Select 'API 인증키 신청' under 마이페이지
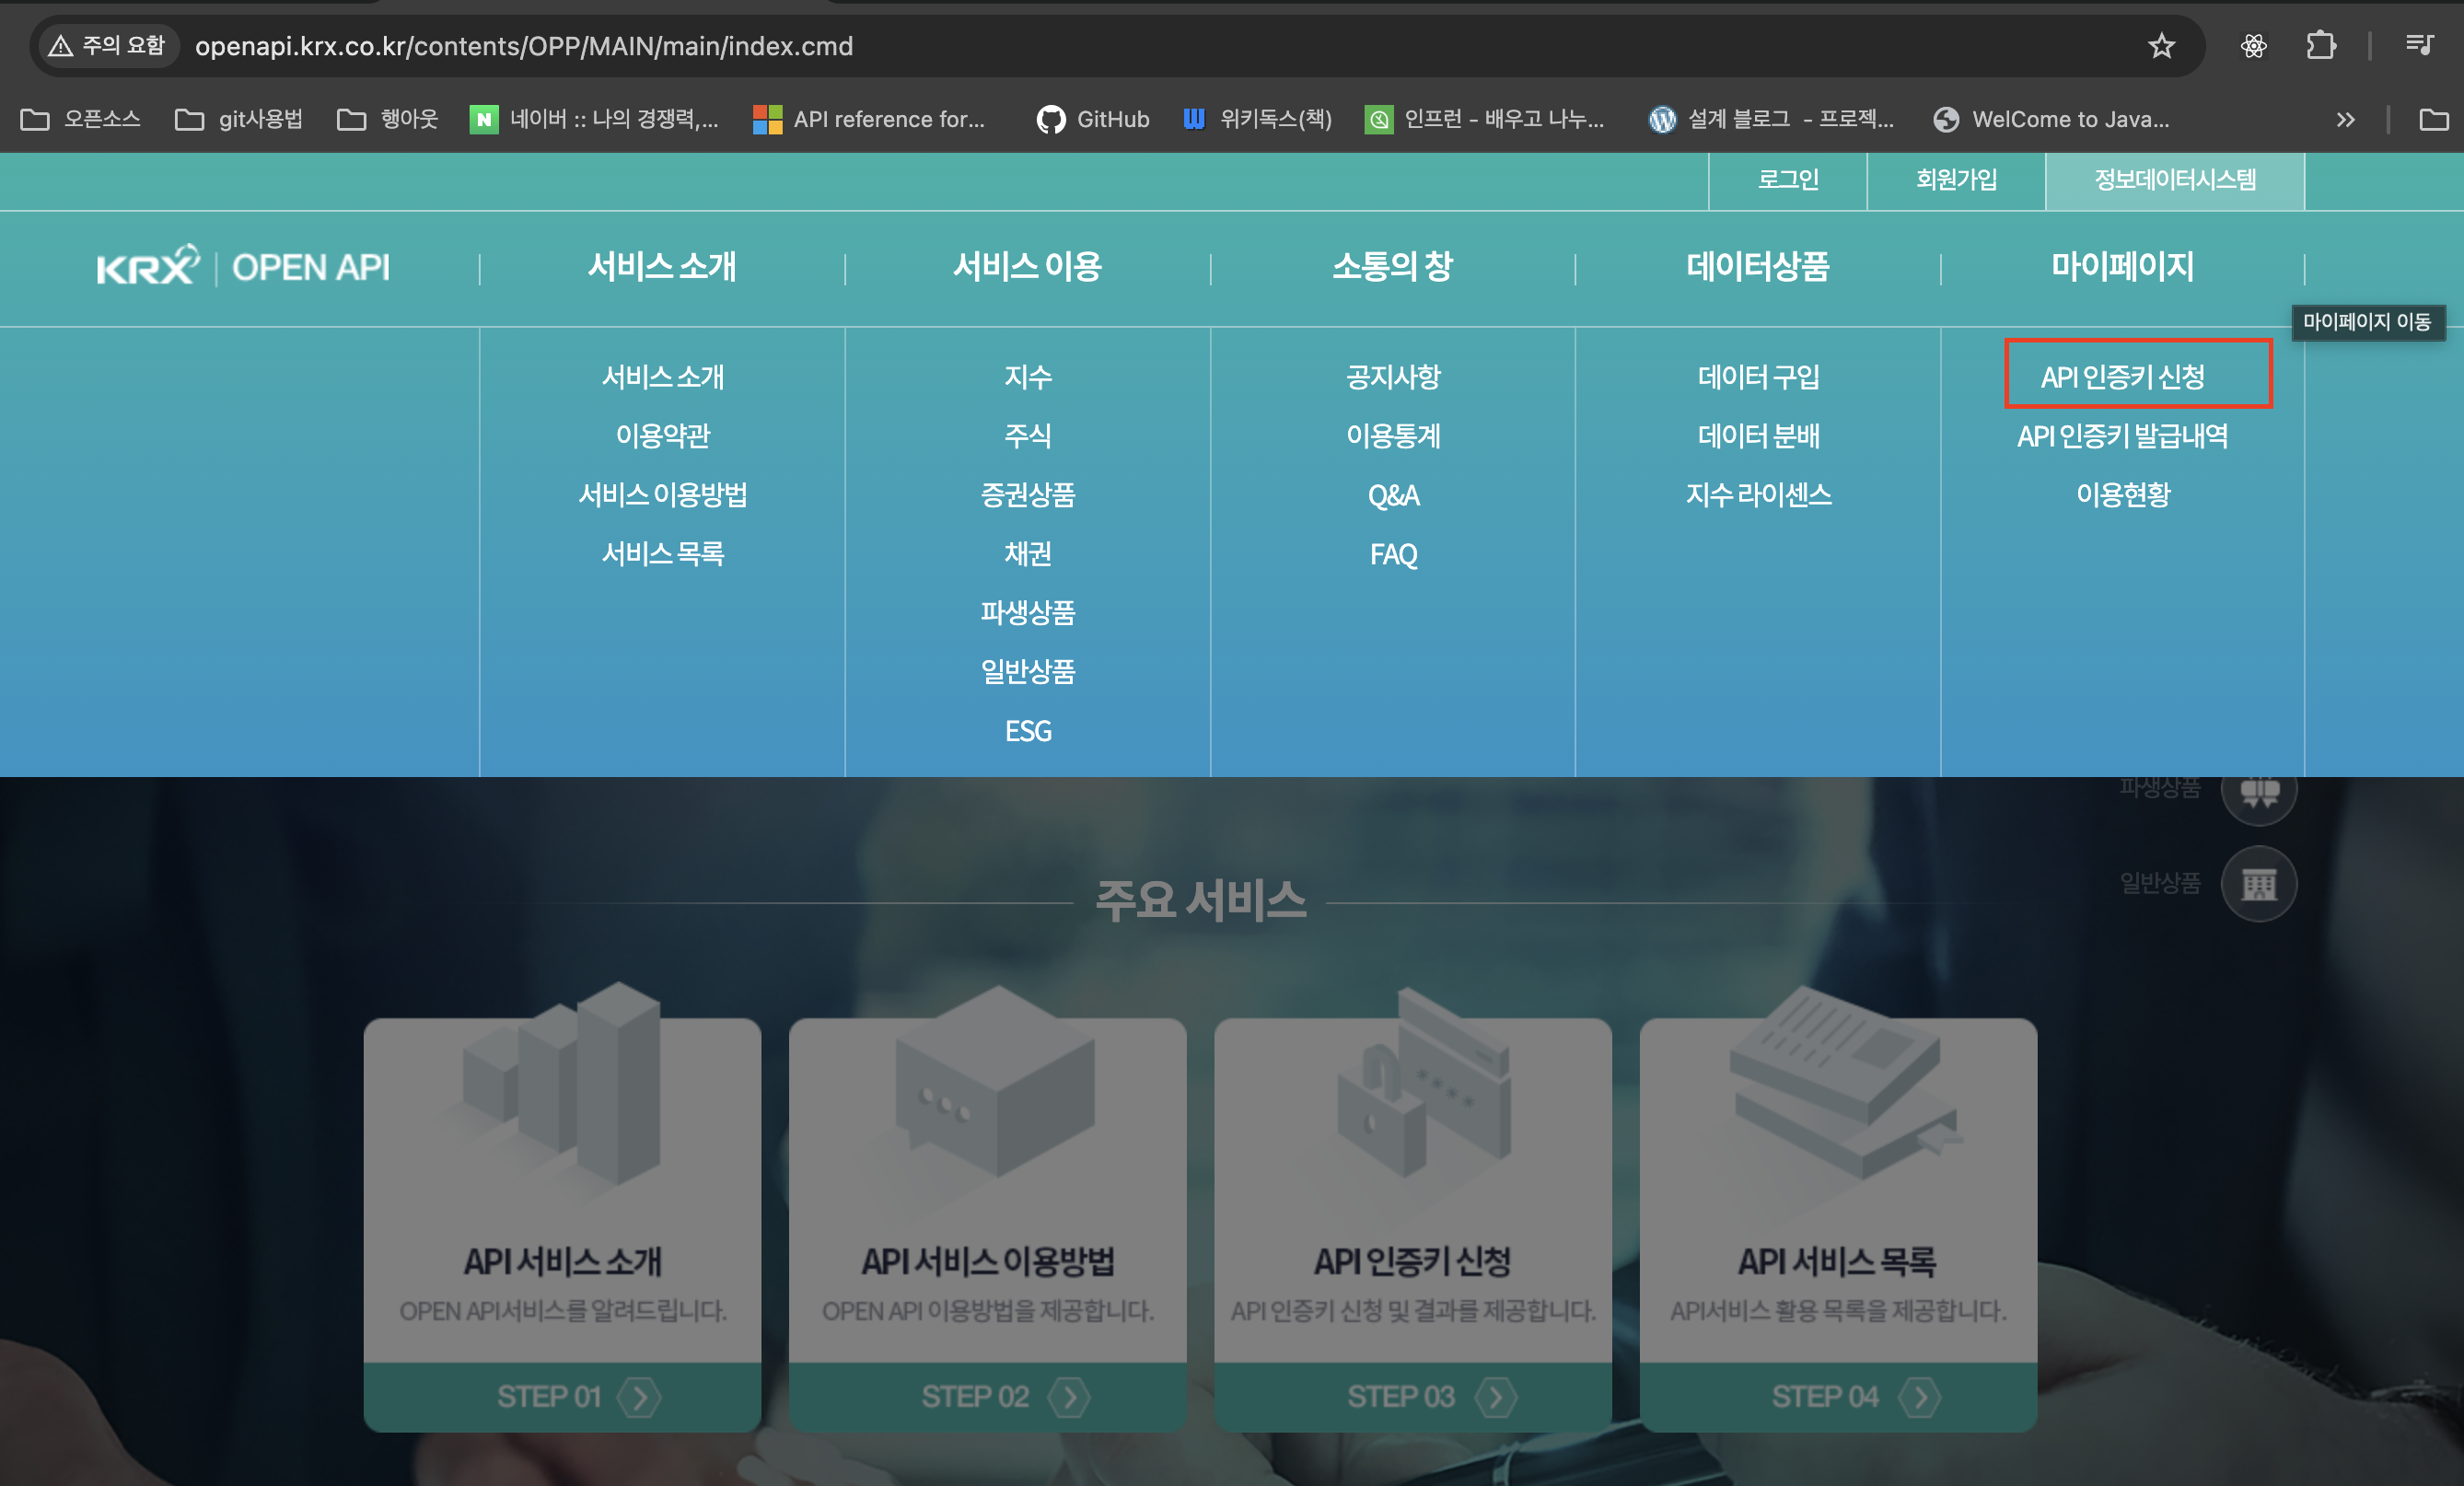Viewport: 2464px width, 1486px height. (2123, 377)
